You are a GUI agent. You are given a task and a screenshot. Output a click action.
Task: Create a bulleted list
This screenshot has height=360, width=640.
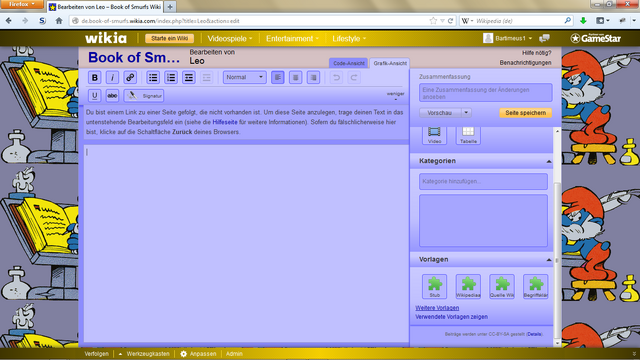(x=153, y=77)
